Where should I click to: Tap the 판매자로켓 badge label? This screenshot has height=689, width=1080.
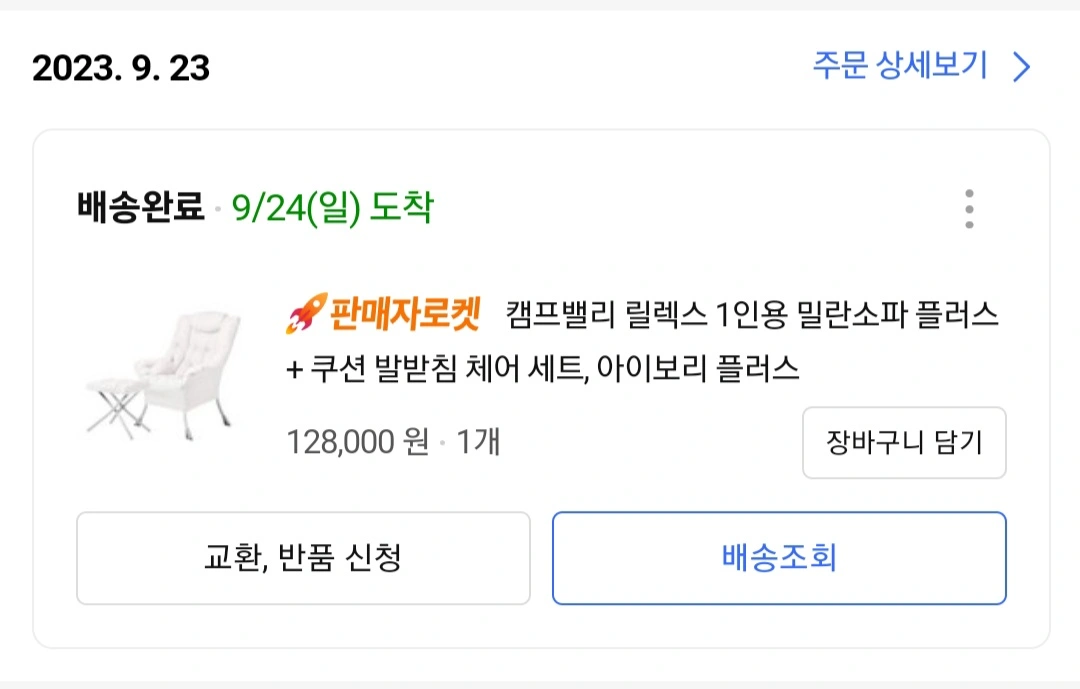(x=404, y=316)
